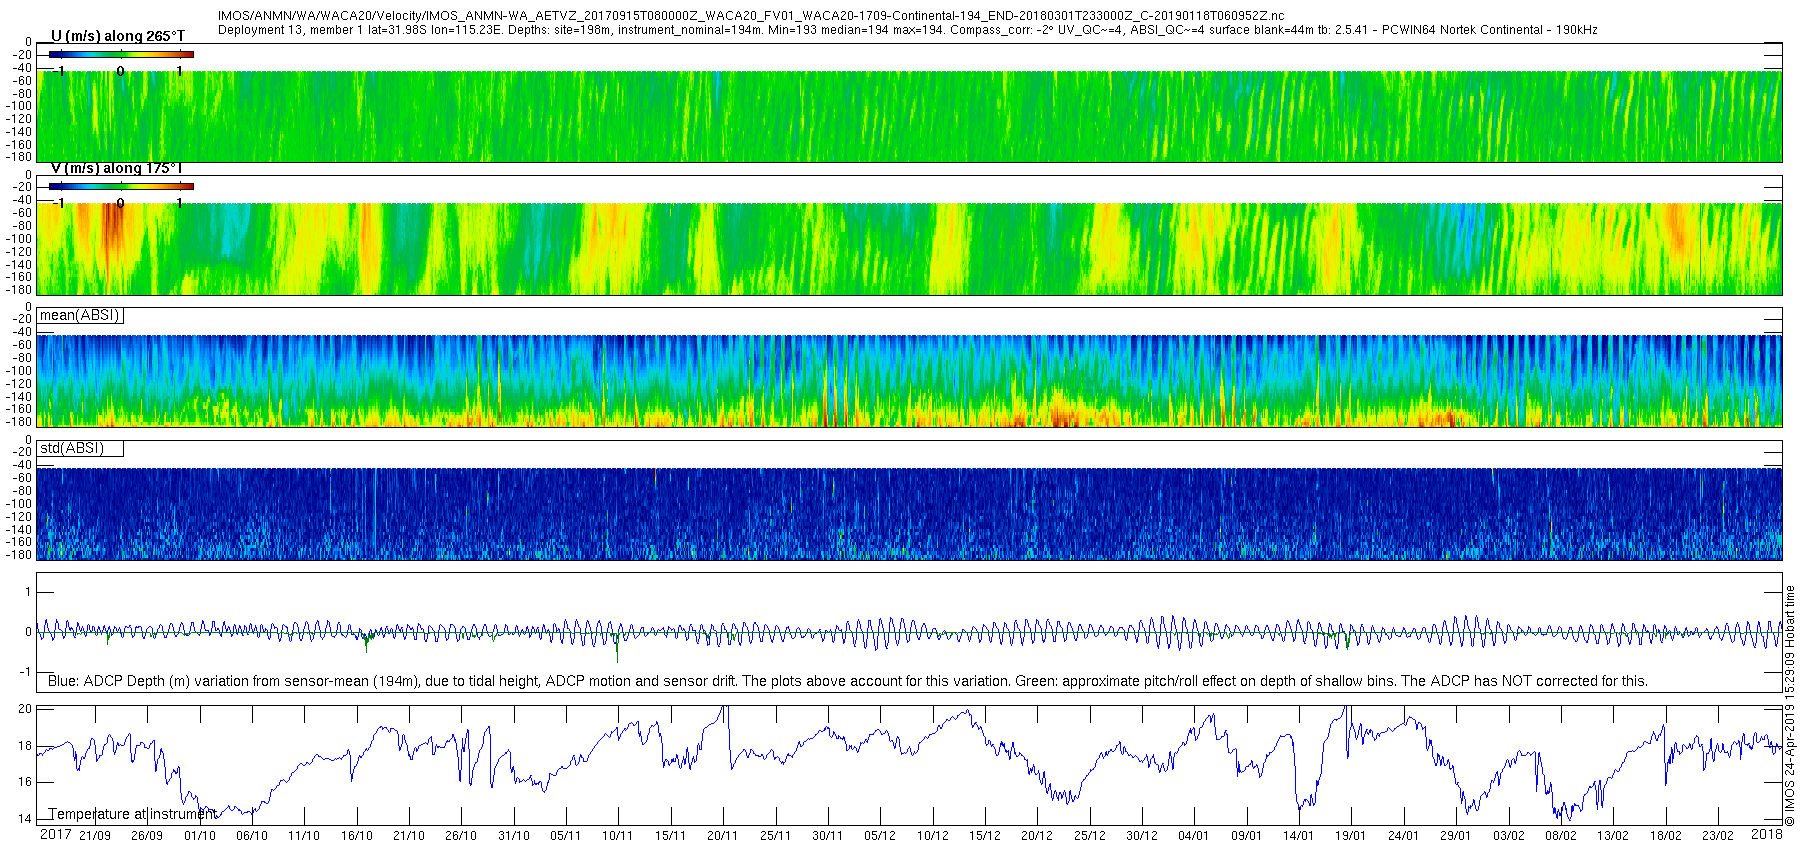Click the temperature time series line plot
The width and height of the screenshot is (1800, 850).
click(x=909, y=765)
